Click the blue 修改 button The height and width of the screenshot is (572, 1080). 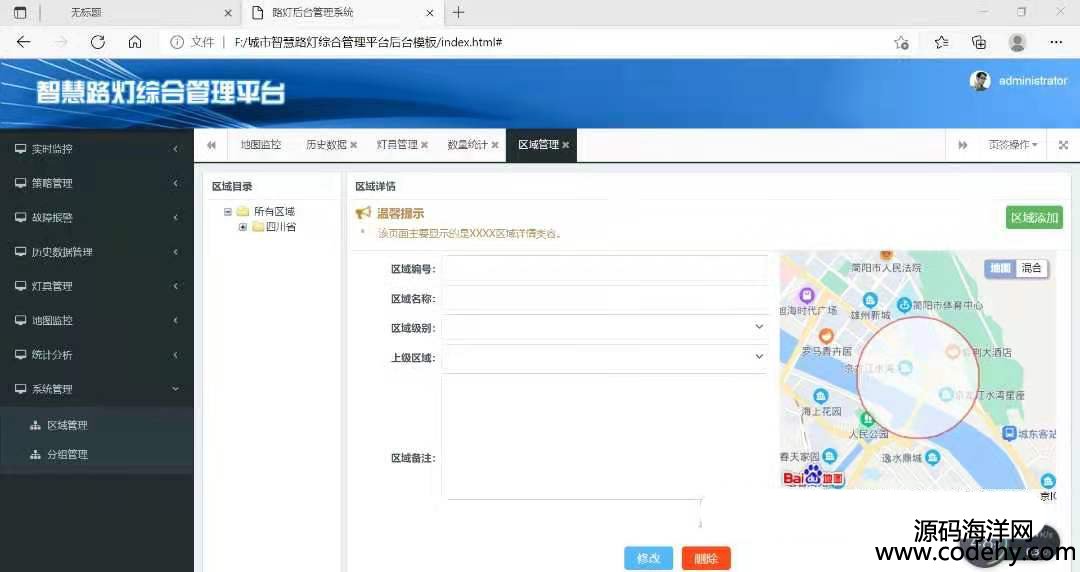point(648,558)
